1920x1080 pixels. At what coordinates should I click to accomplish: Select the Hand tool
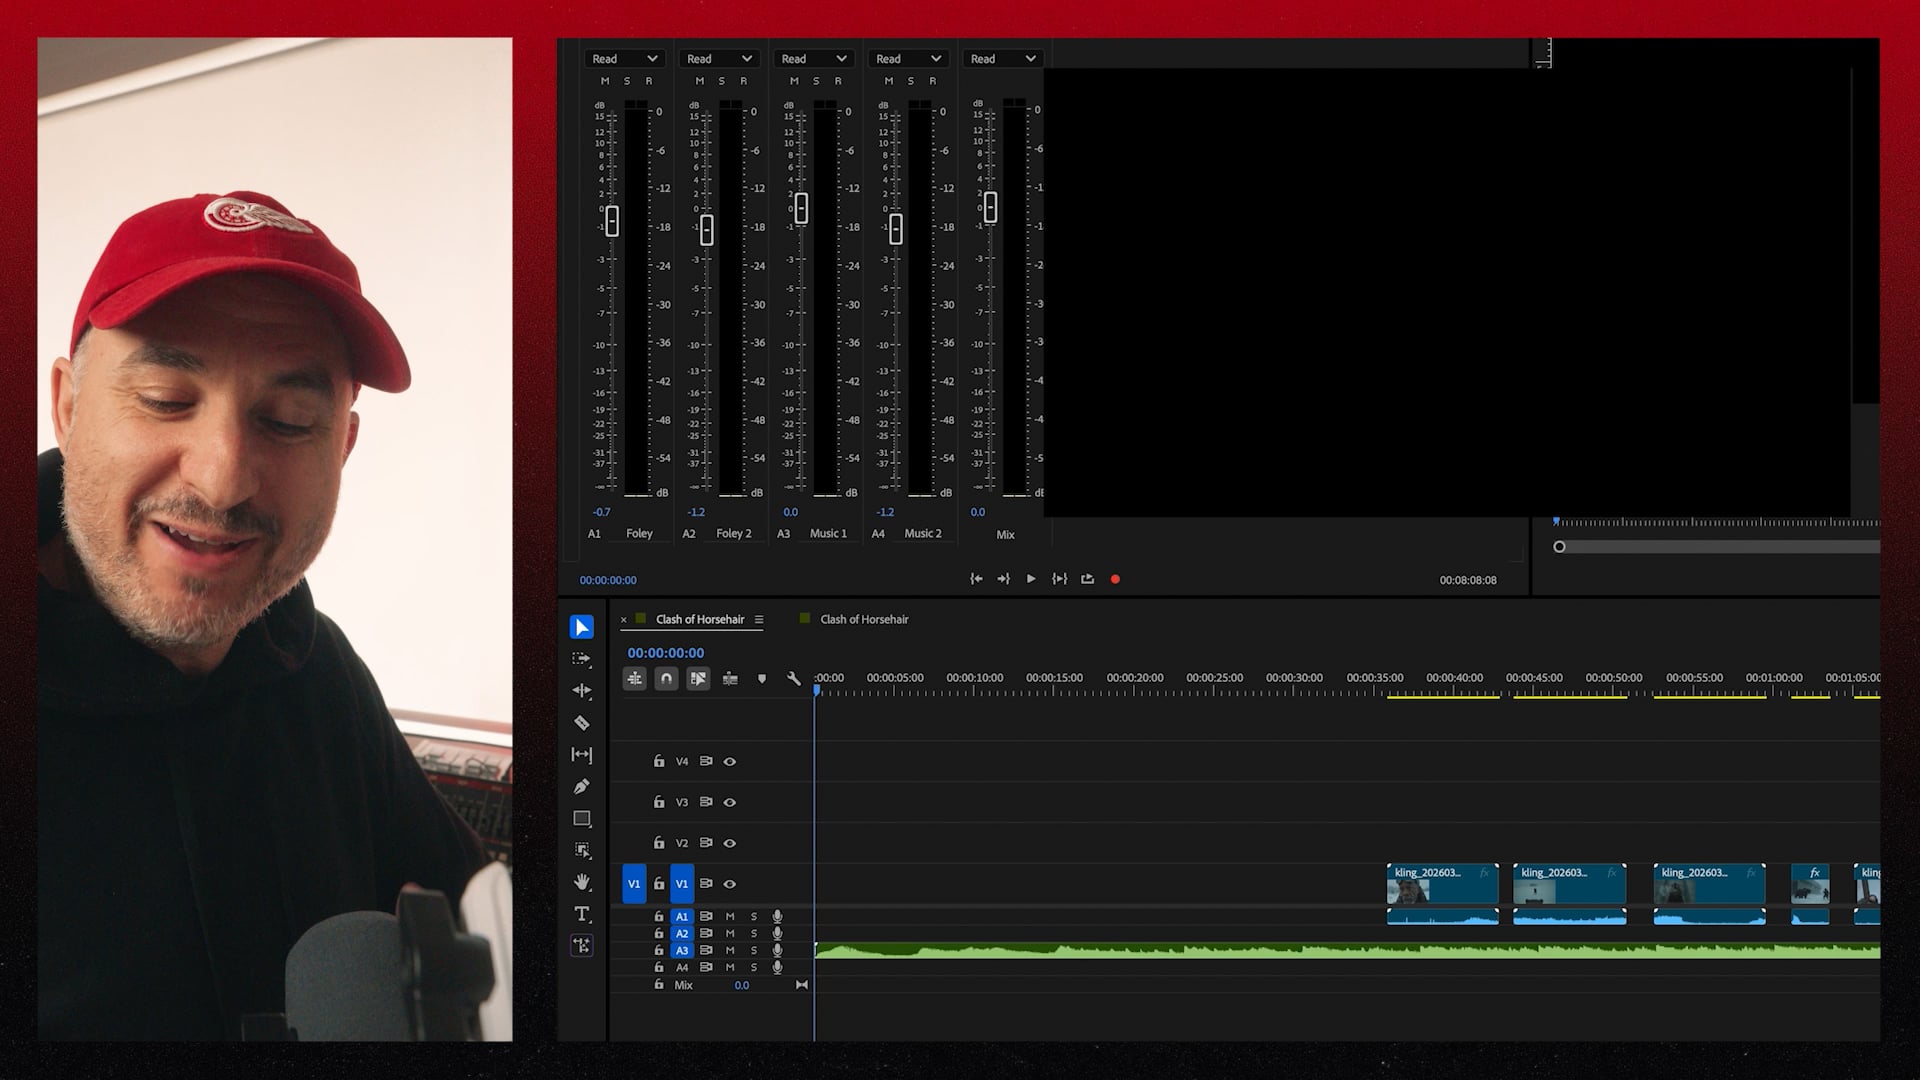pyautogui.click(x=583, y=883)
